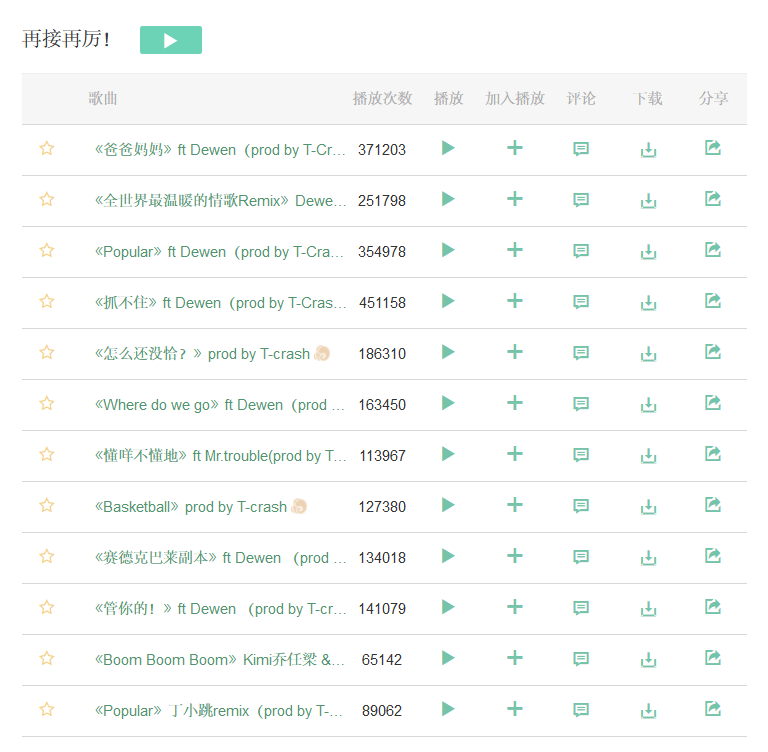Add 《Where do we go》 to queue

coord(515,403)
